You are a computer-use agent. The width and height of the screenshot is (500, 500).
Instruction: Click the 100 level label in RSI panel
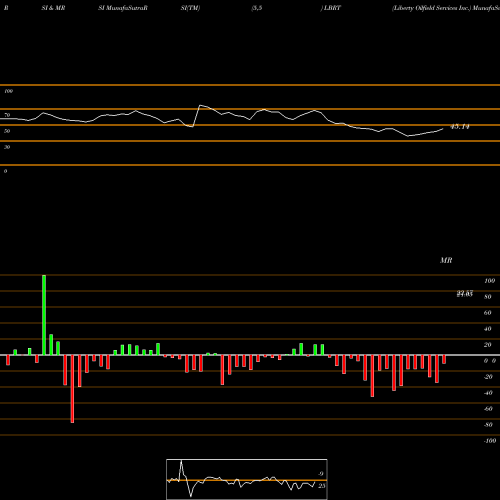click(x=8, y=91)
